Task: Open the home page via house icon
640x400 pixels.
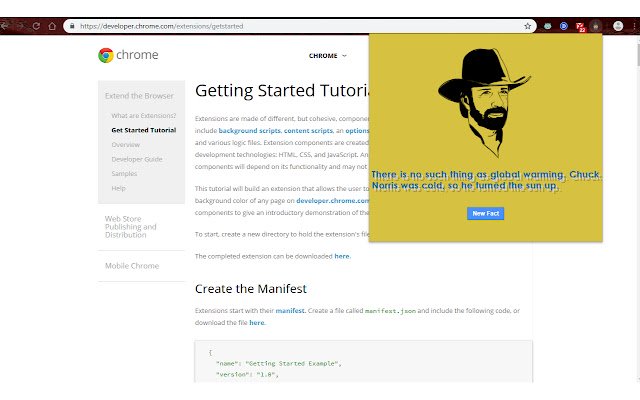Action: click(x=52, y=26)
